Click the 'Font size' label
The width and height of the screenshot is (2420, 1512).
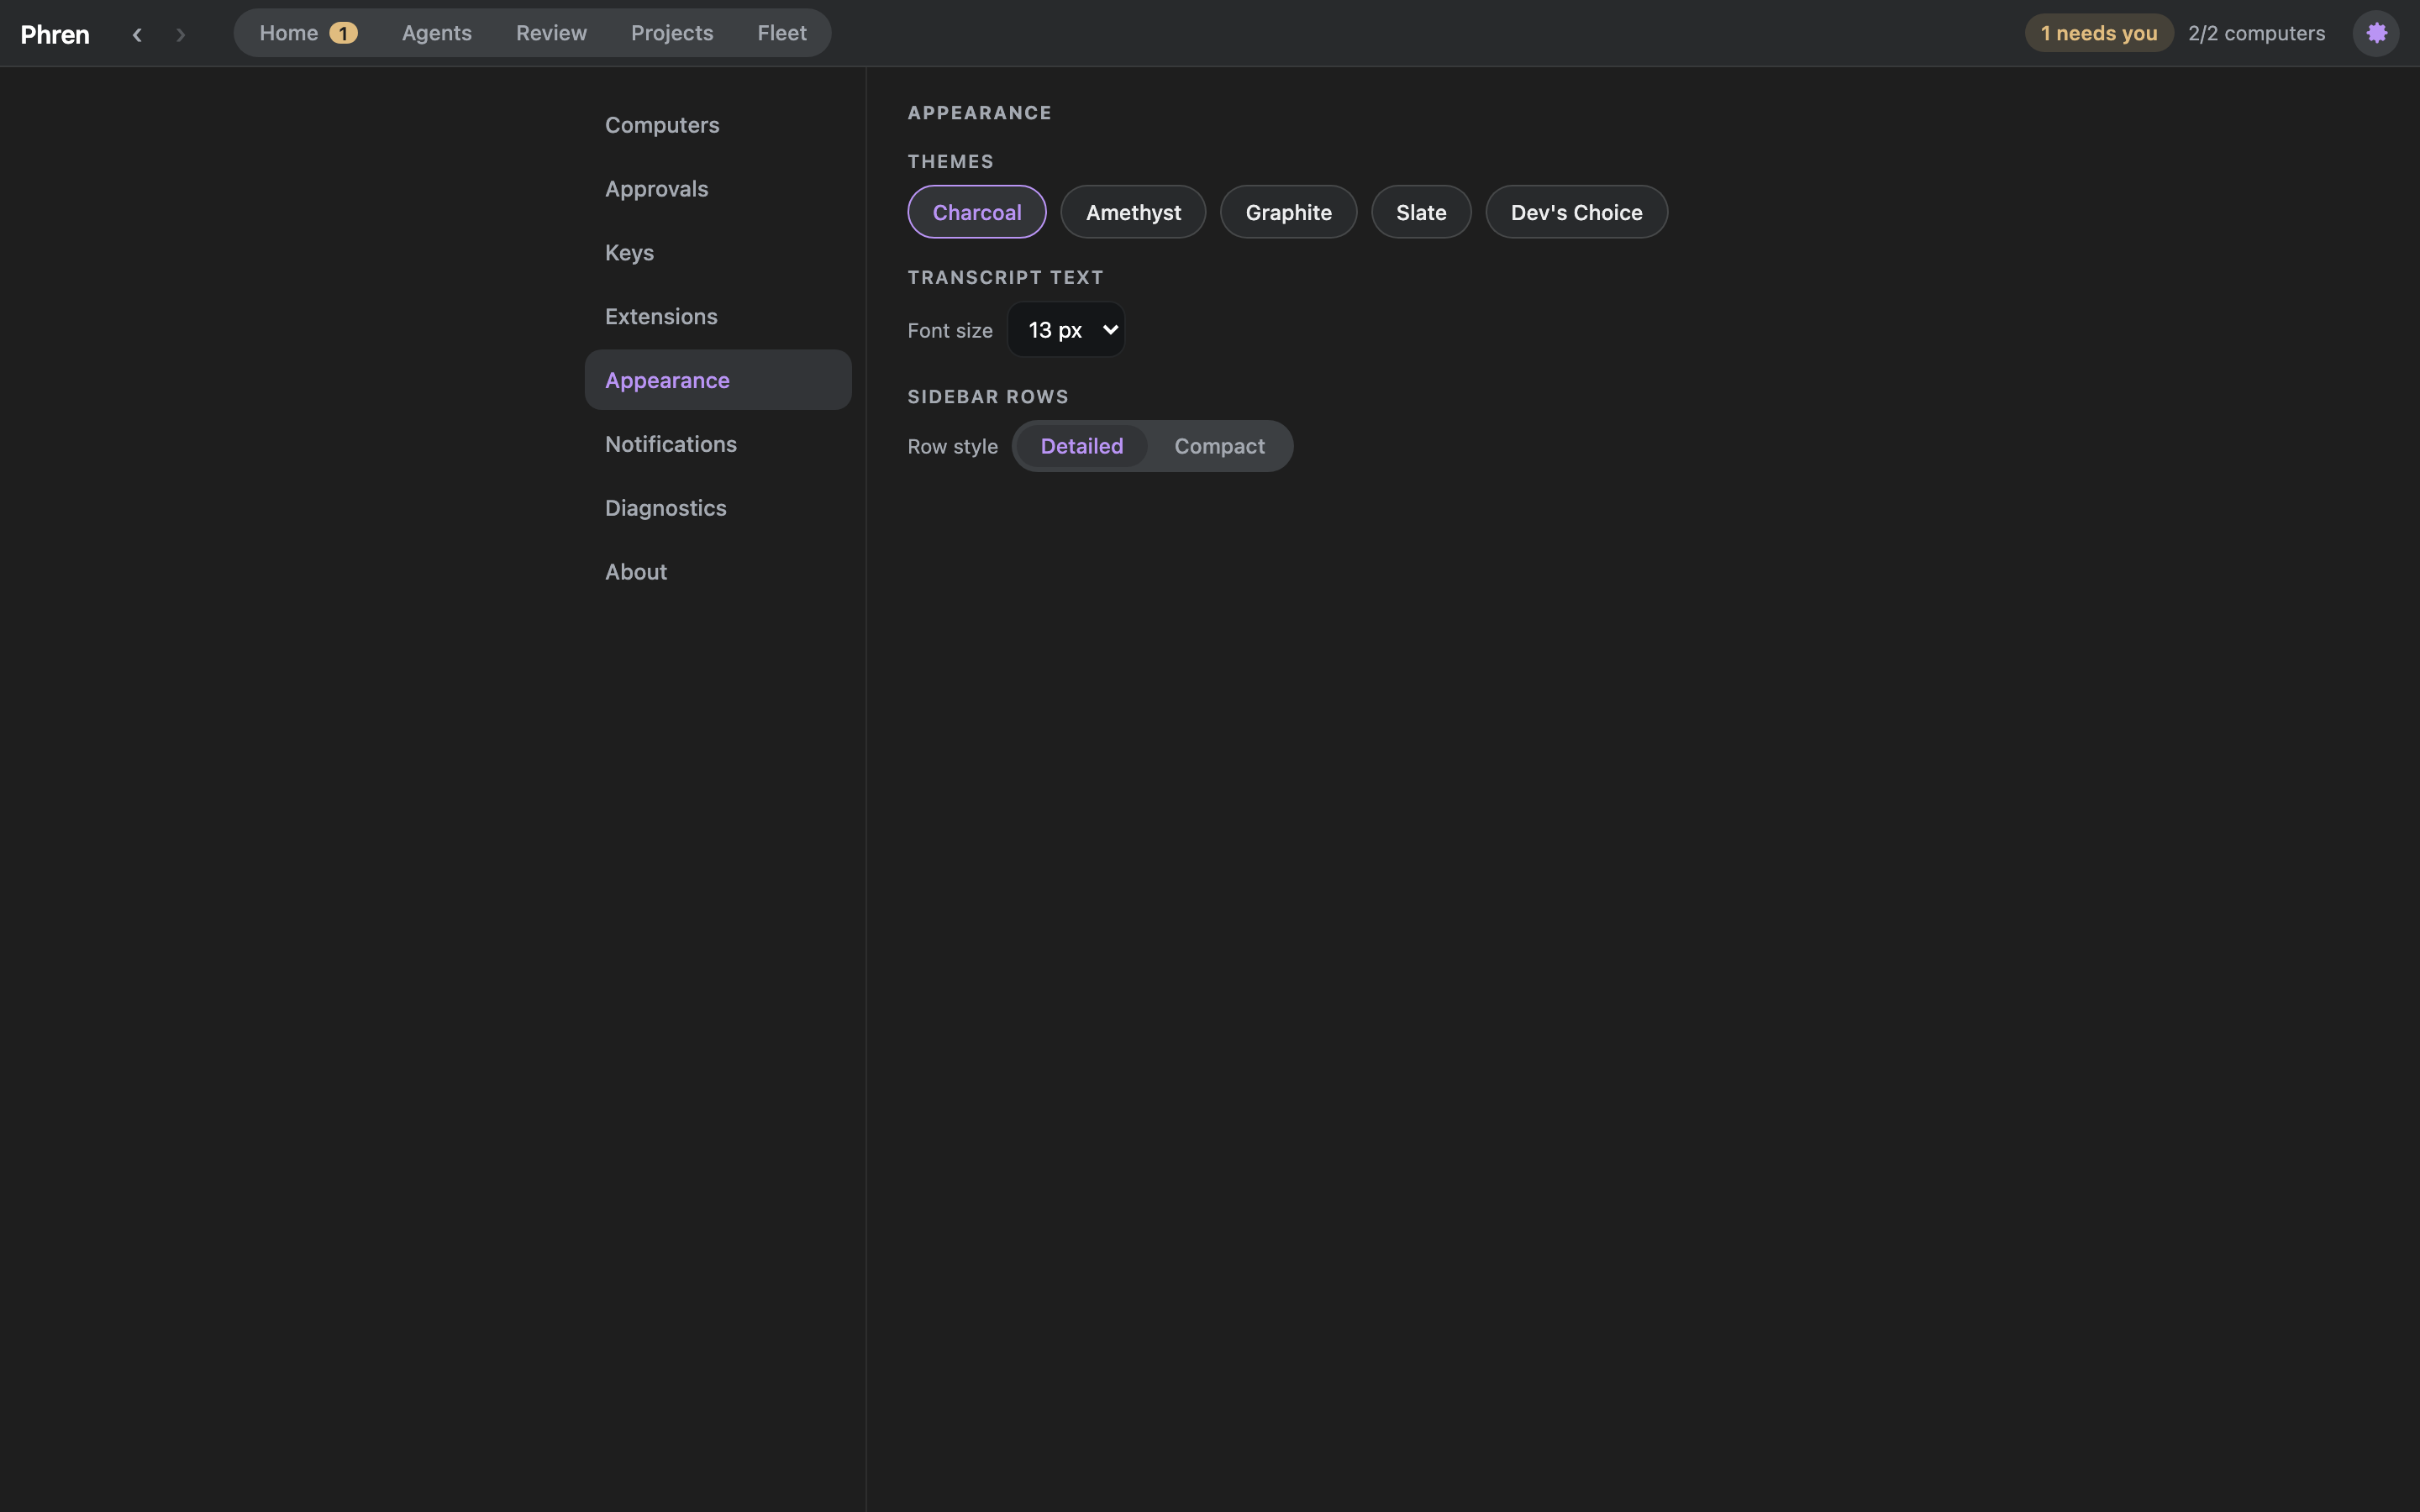coord(949,331)
